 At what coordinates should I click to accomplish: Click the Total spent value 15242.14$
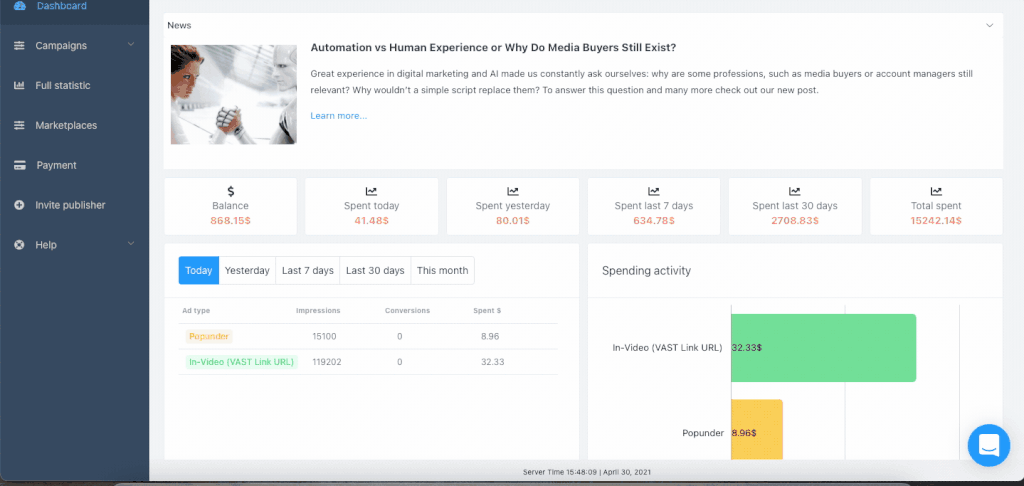[936, 221]
